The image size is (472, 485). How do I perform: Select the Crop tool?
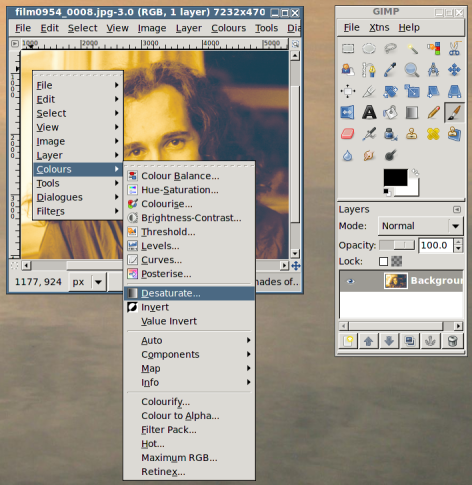click(369, 91)
